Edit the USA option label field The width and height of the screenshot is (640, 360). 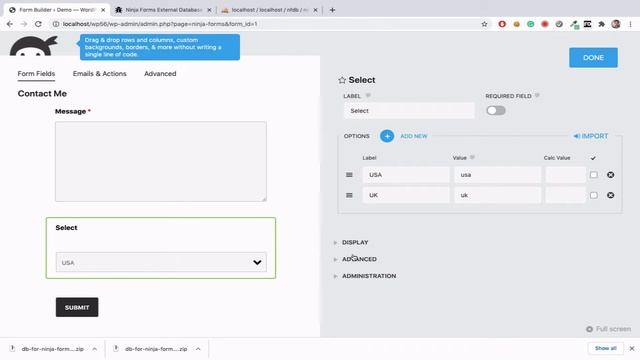406,175
